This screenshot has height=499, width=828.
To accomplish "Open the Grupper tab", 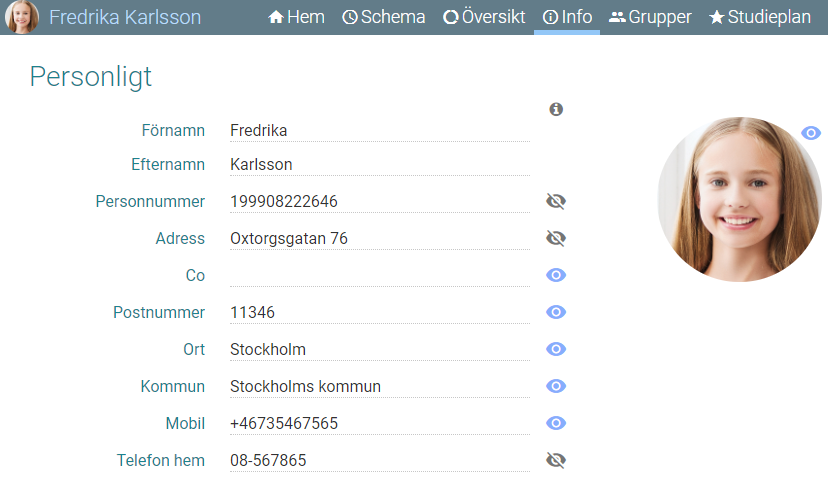I will [x=650, y=17].
